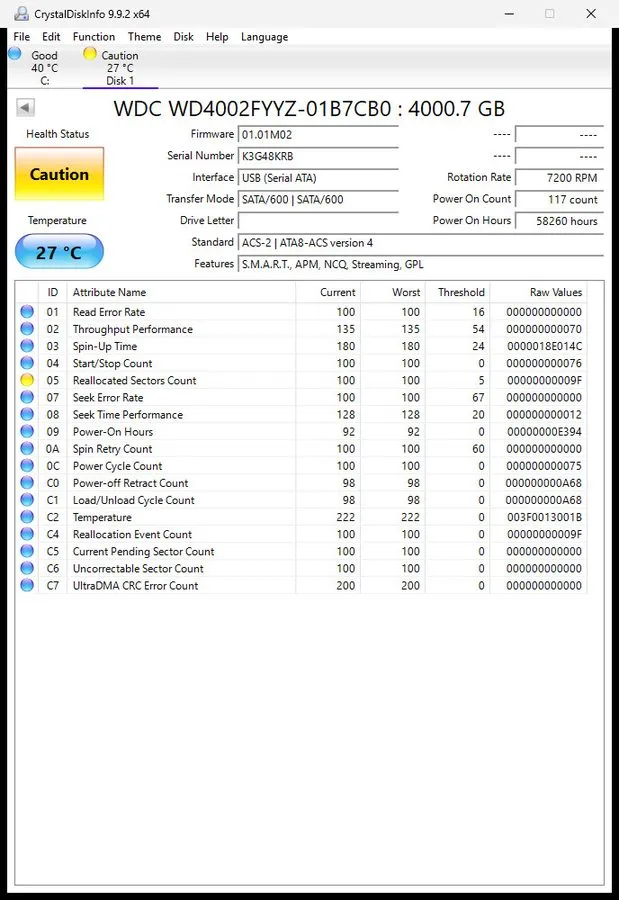Click the blue status orb for Seek Error Rate
619x900 pixels.
27,397
